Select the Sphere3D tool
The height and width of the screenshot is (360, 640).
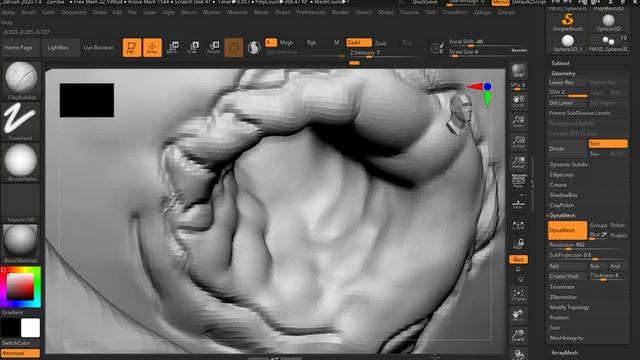[x=608, y=22]
